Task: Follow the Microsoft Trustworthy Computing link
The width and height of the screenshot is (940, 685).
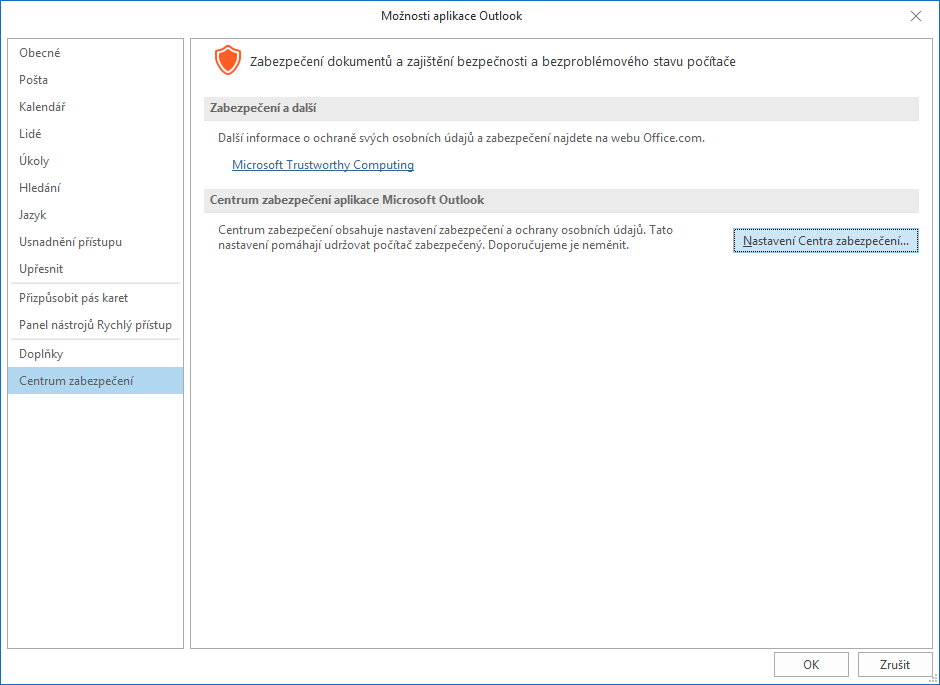Action: point(323,165)
